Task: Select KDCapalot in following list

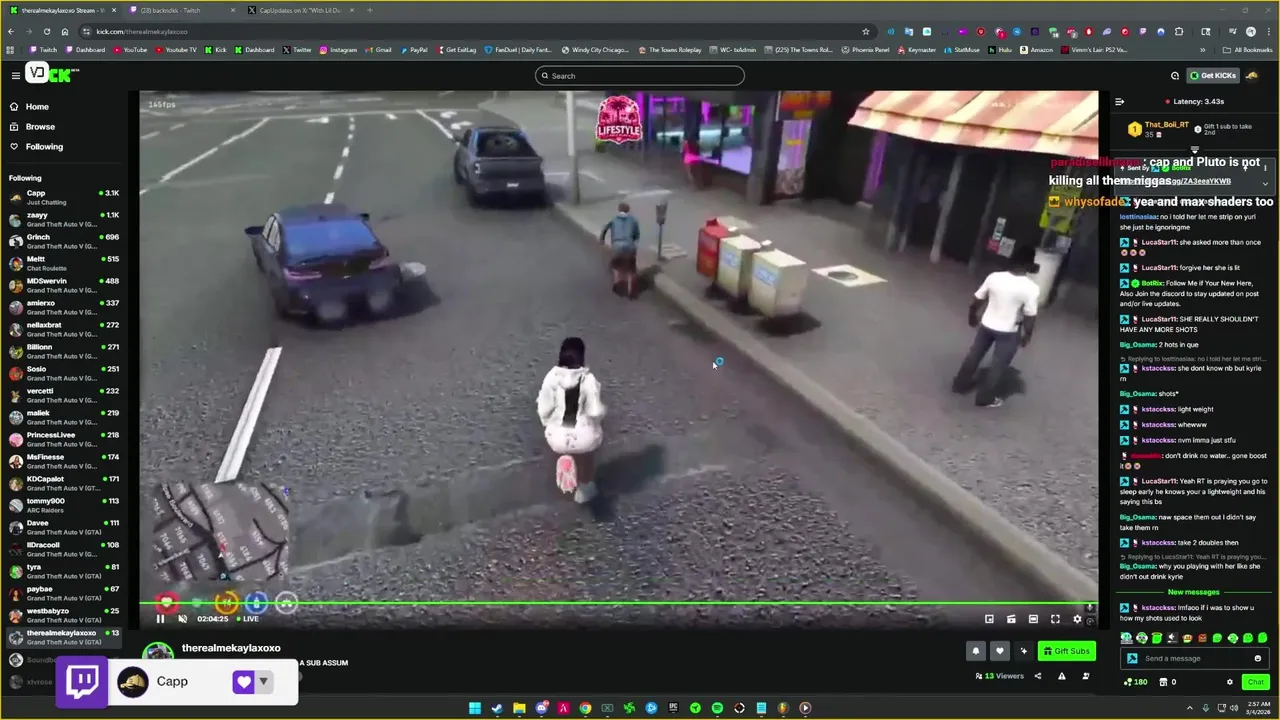Action: tap(64, 483)
